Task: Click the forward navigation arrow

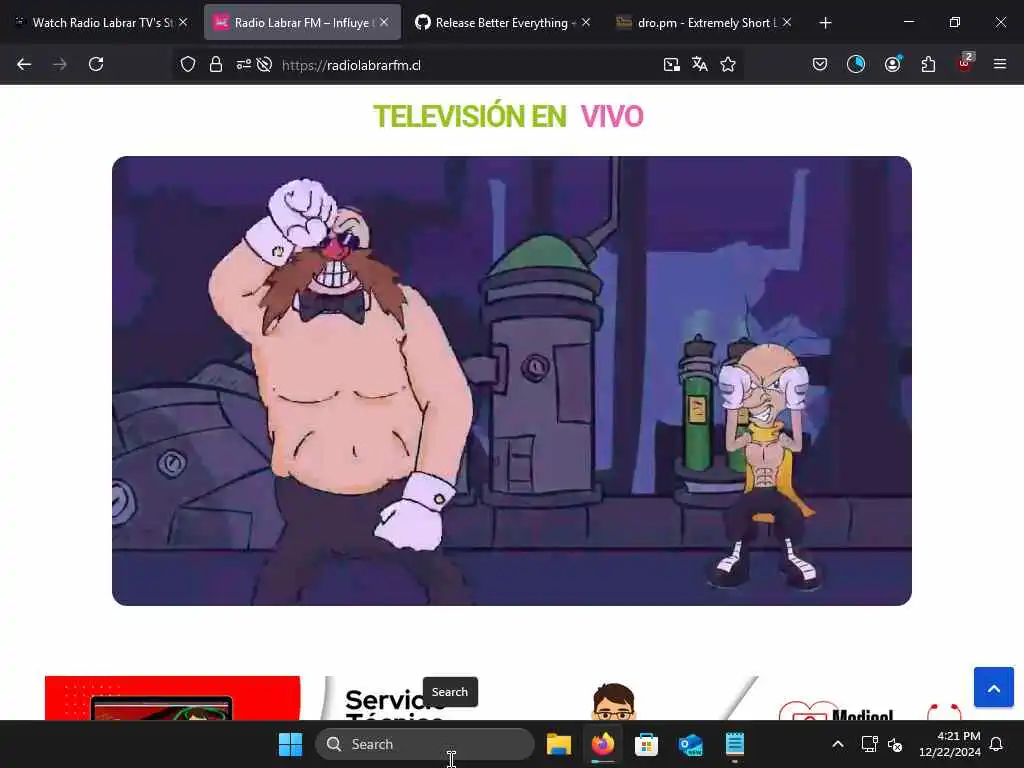Action: point(59,64)
